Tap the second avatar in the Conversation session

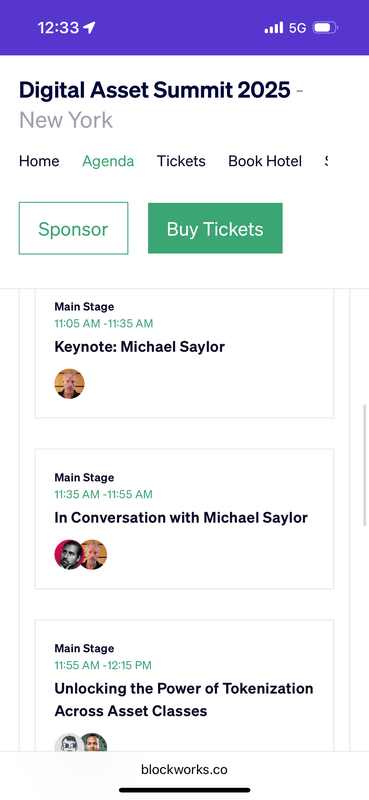point(94,555)
